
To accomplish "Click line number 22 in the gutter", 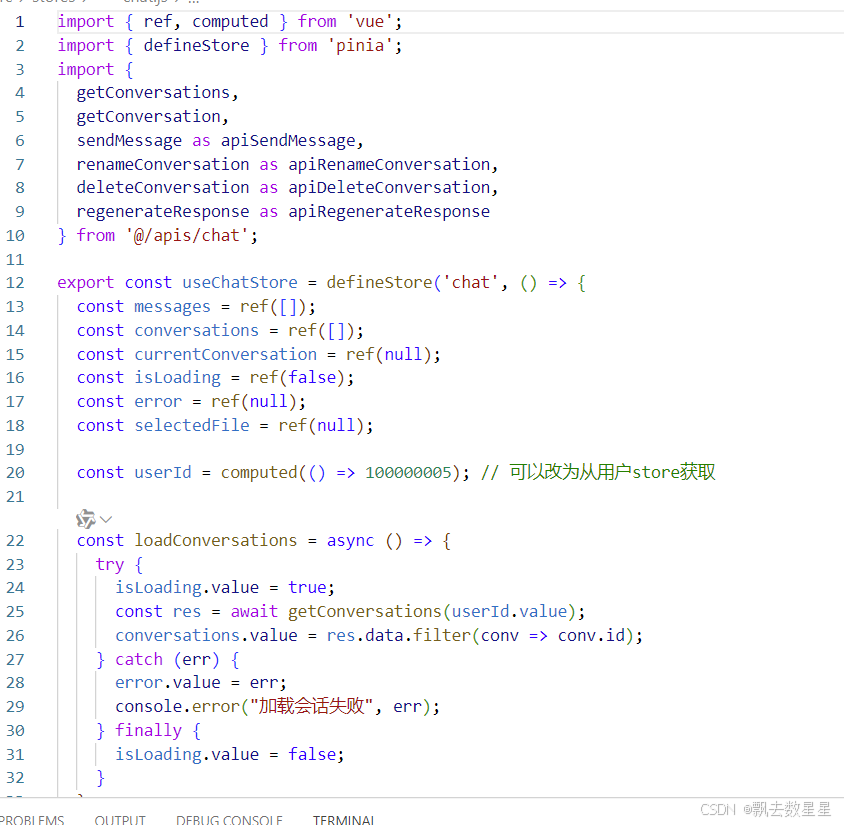I will [x=15, y=541].
